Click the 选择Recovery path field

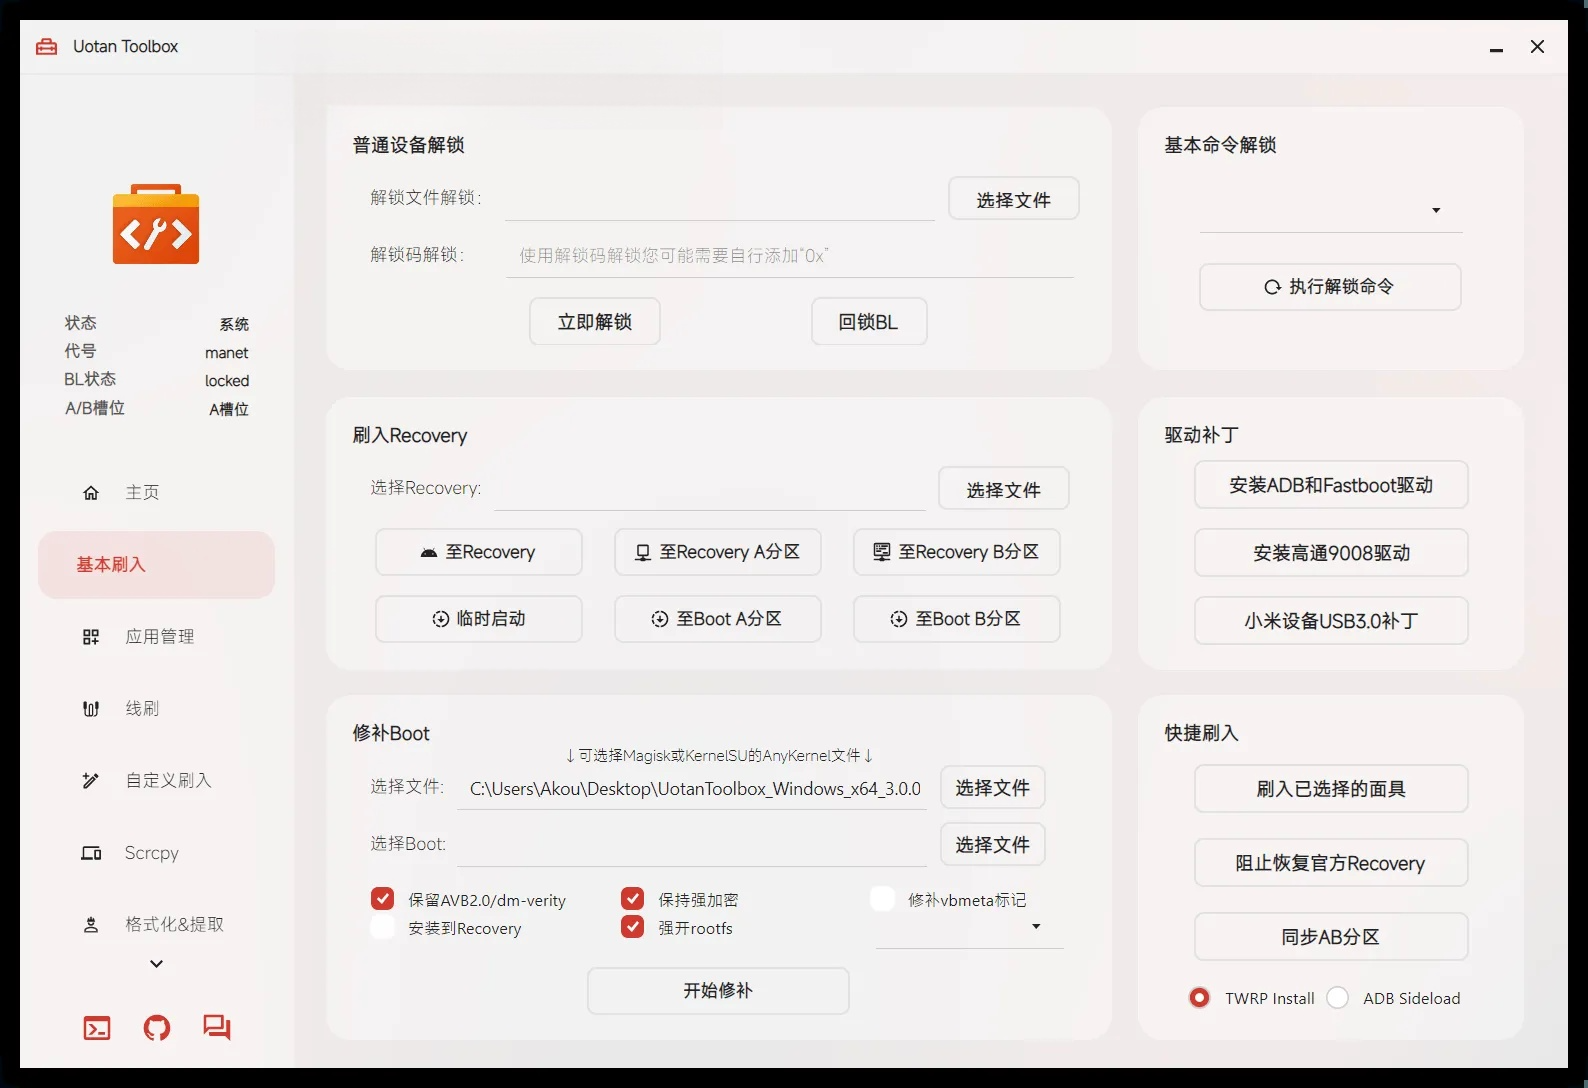tap(710, 490)
